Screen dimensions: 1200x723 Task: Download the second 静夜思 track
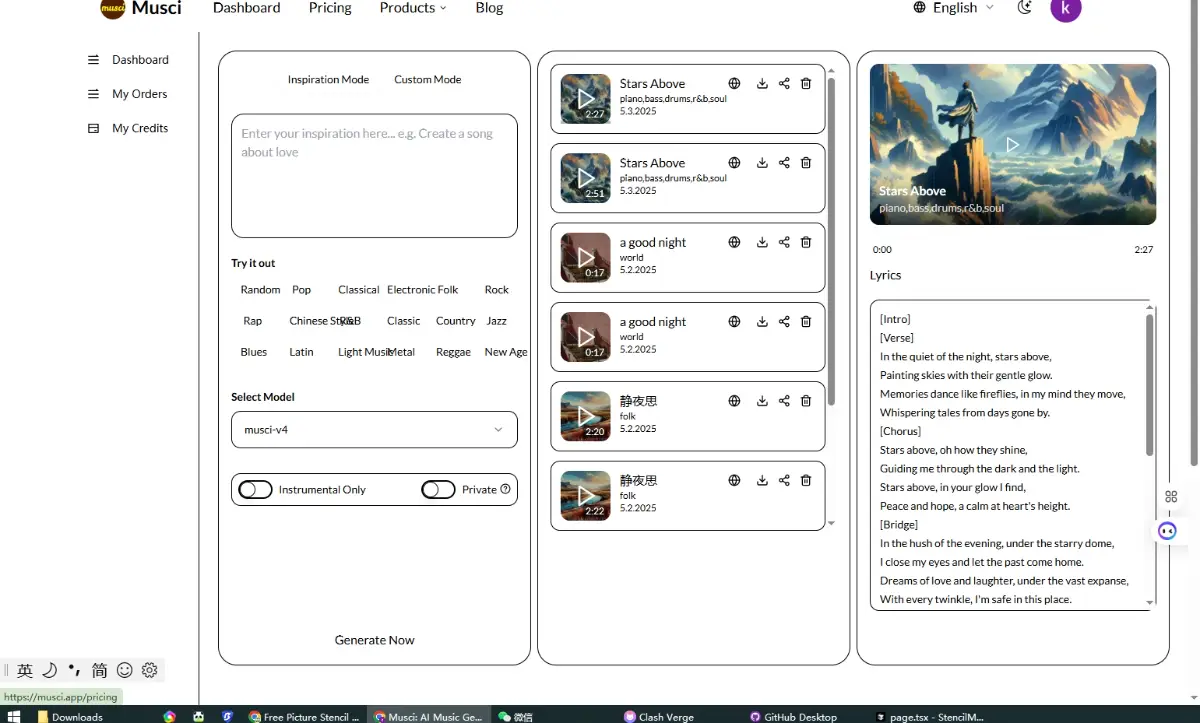point(762,480)
